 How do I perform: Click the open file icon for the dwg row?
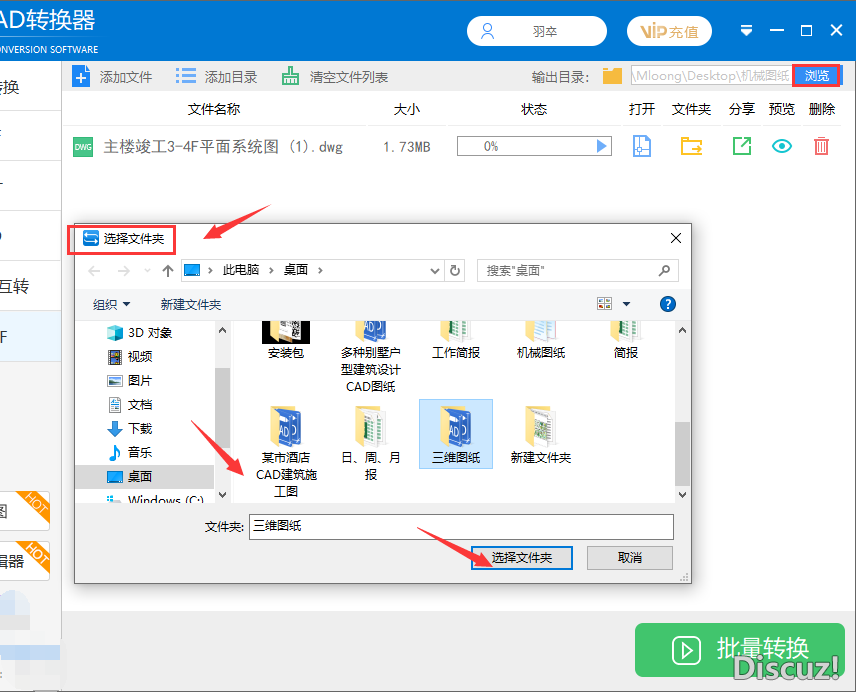[642, 147]
